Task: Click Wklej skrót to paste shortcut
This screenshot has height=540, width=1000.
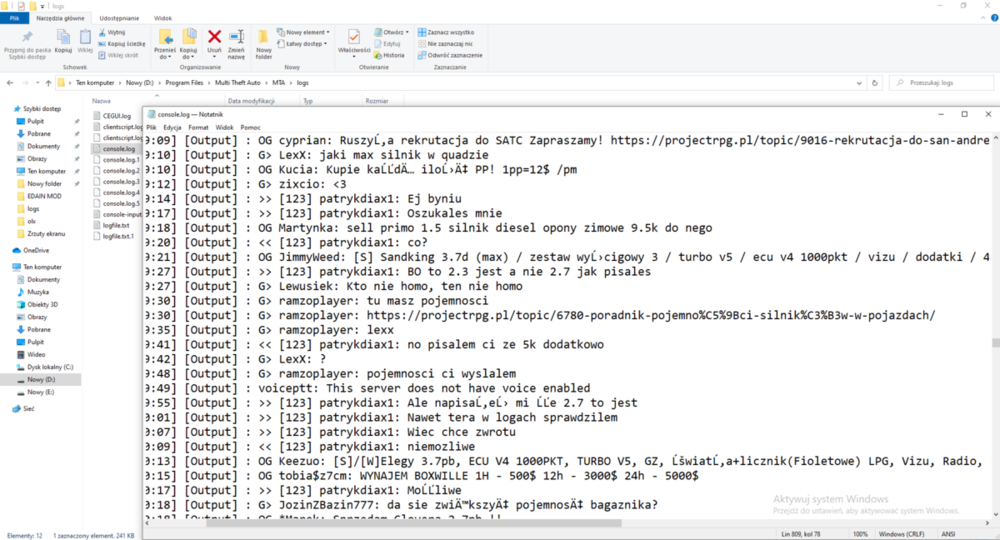Action: pyautogui.click(x=119, y=55)
